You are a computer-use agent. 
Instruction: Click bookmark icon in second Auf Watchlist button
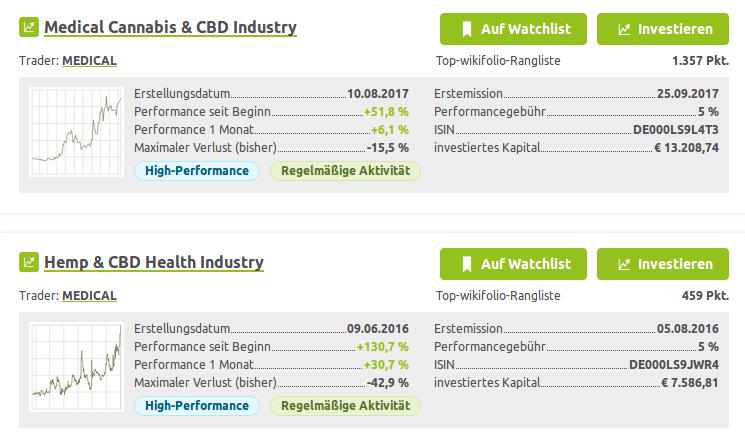(466, 264)
